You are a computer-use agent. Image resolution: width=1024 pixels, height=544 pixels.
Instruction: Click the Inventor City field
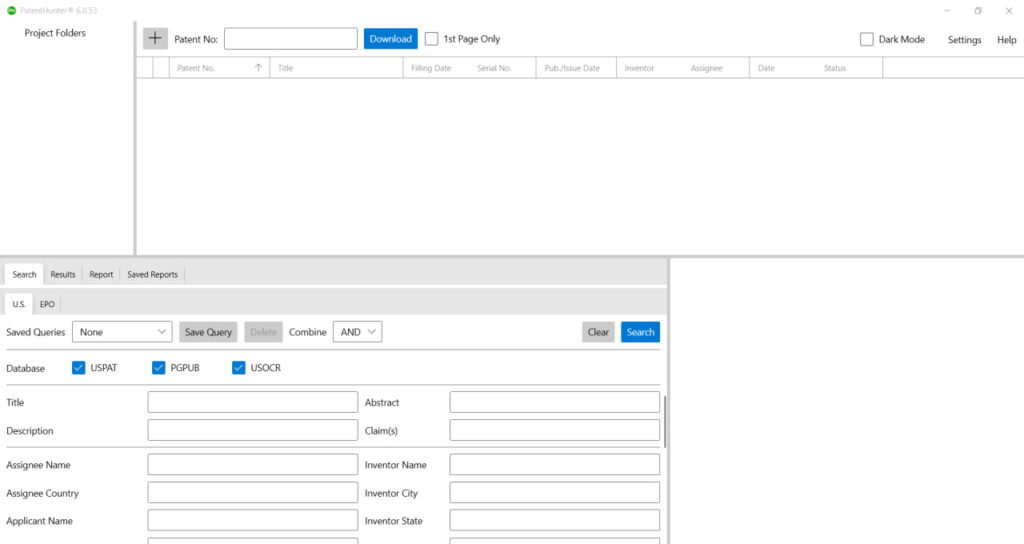point(554,492)
